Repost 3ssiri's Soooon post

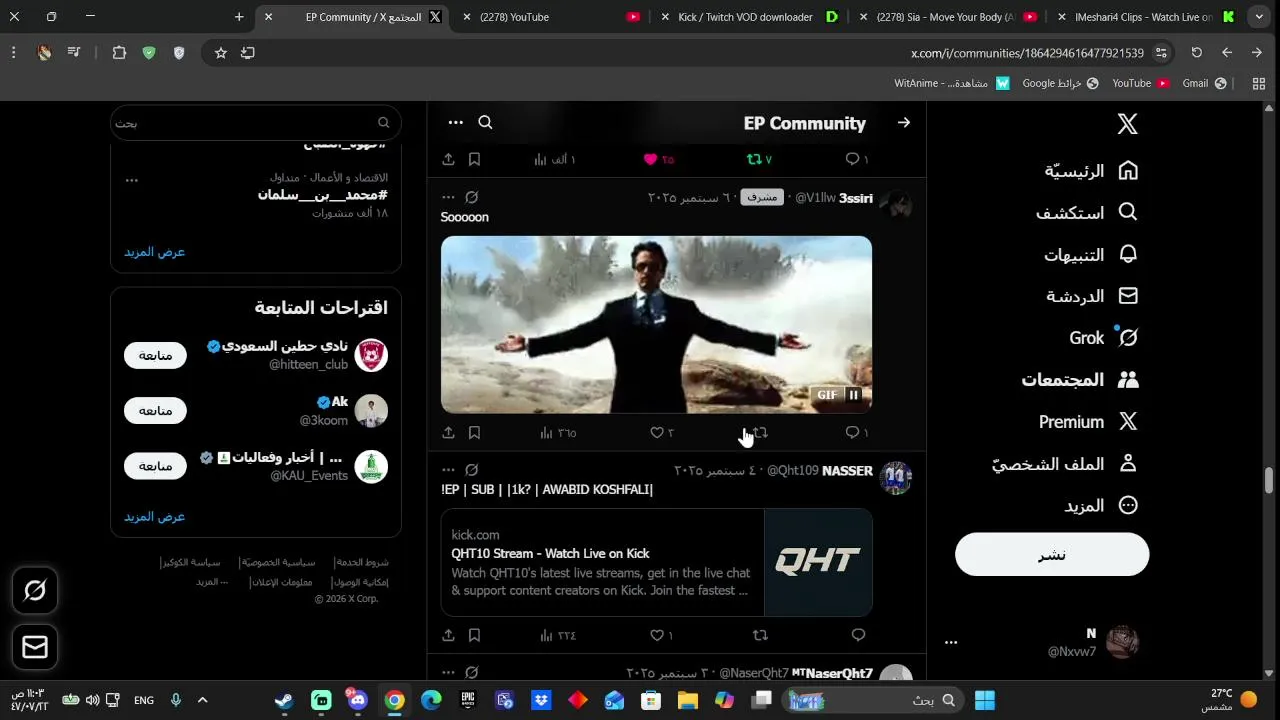tap(760, 433)
